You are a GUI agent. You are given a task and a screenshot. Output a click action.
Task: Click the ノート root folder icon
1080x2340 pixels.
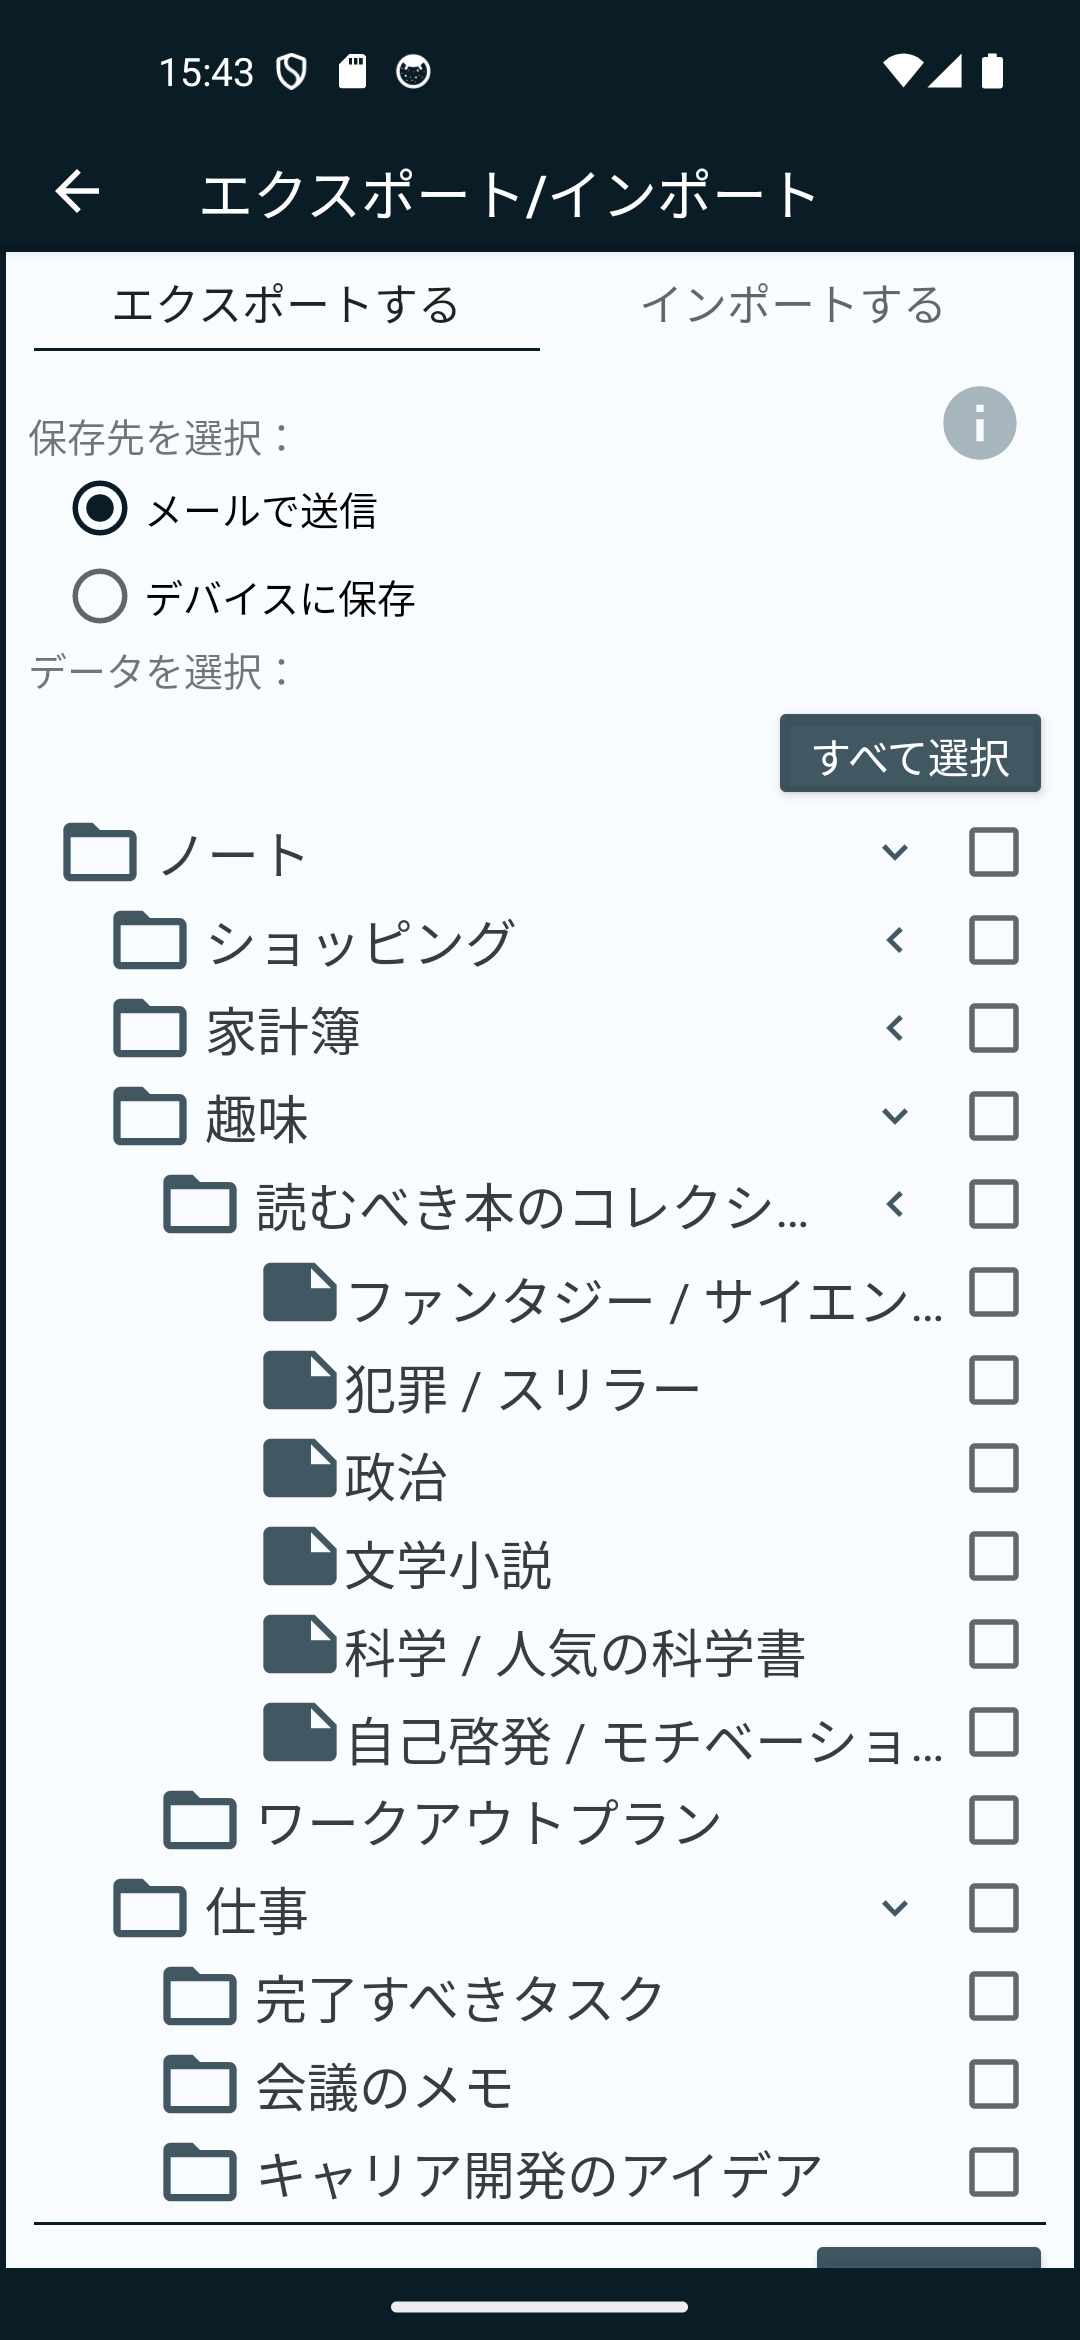click(x=100, y=852)
